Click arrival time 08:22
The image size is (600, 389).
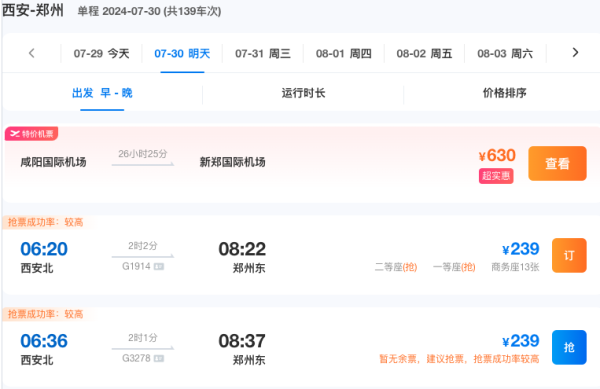(242, 249)
